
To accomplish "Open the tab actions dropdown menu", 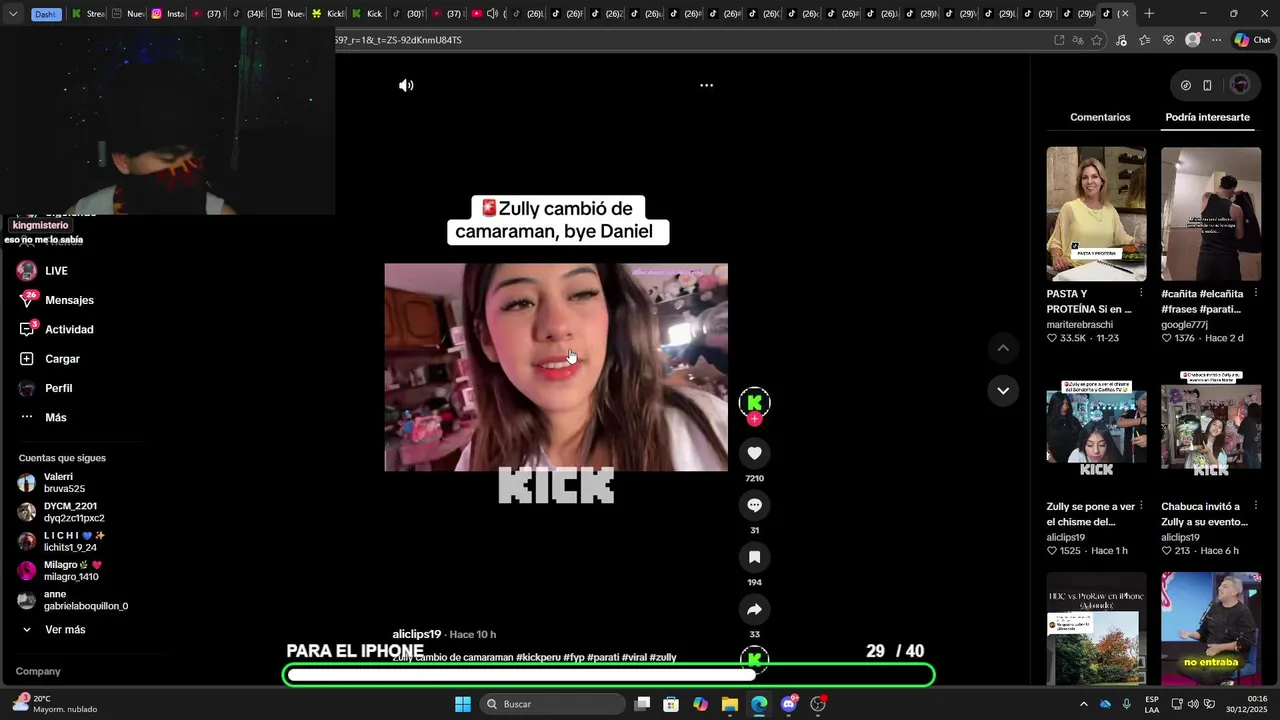I will [x=12, y=14].
